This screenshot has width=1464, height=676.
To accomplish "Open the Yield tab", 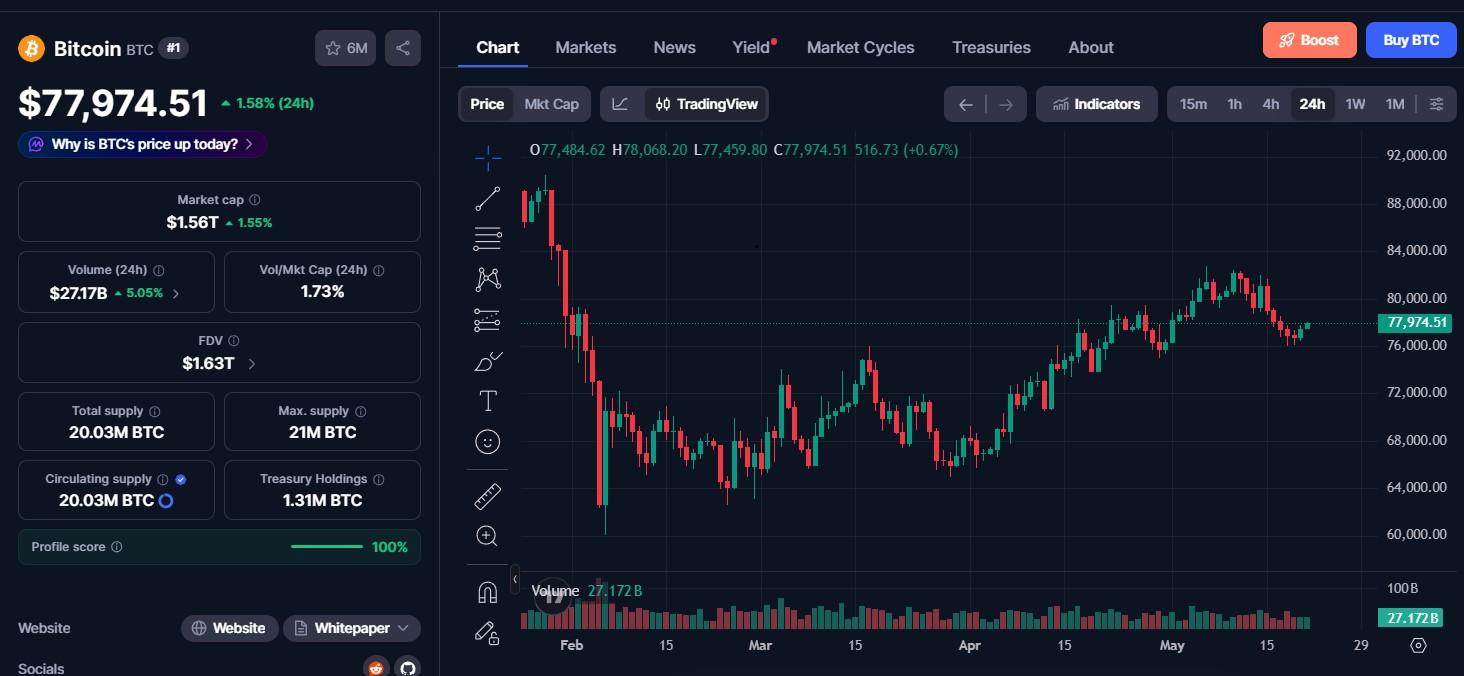I will 751,47.
